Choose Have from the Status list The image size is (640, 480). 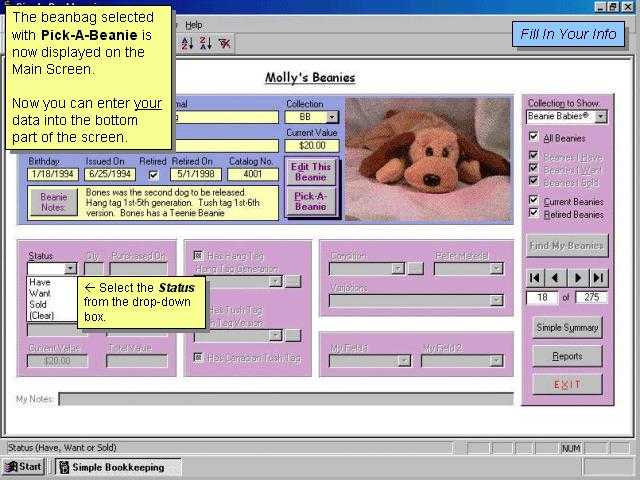[x=40, y=283]
